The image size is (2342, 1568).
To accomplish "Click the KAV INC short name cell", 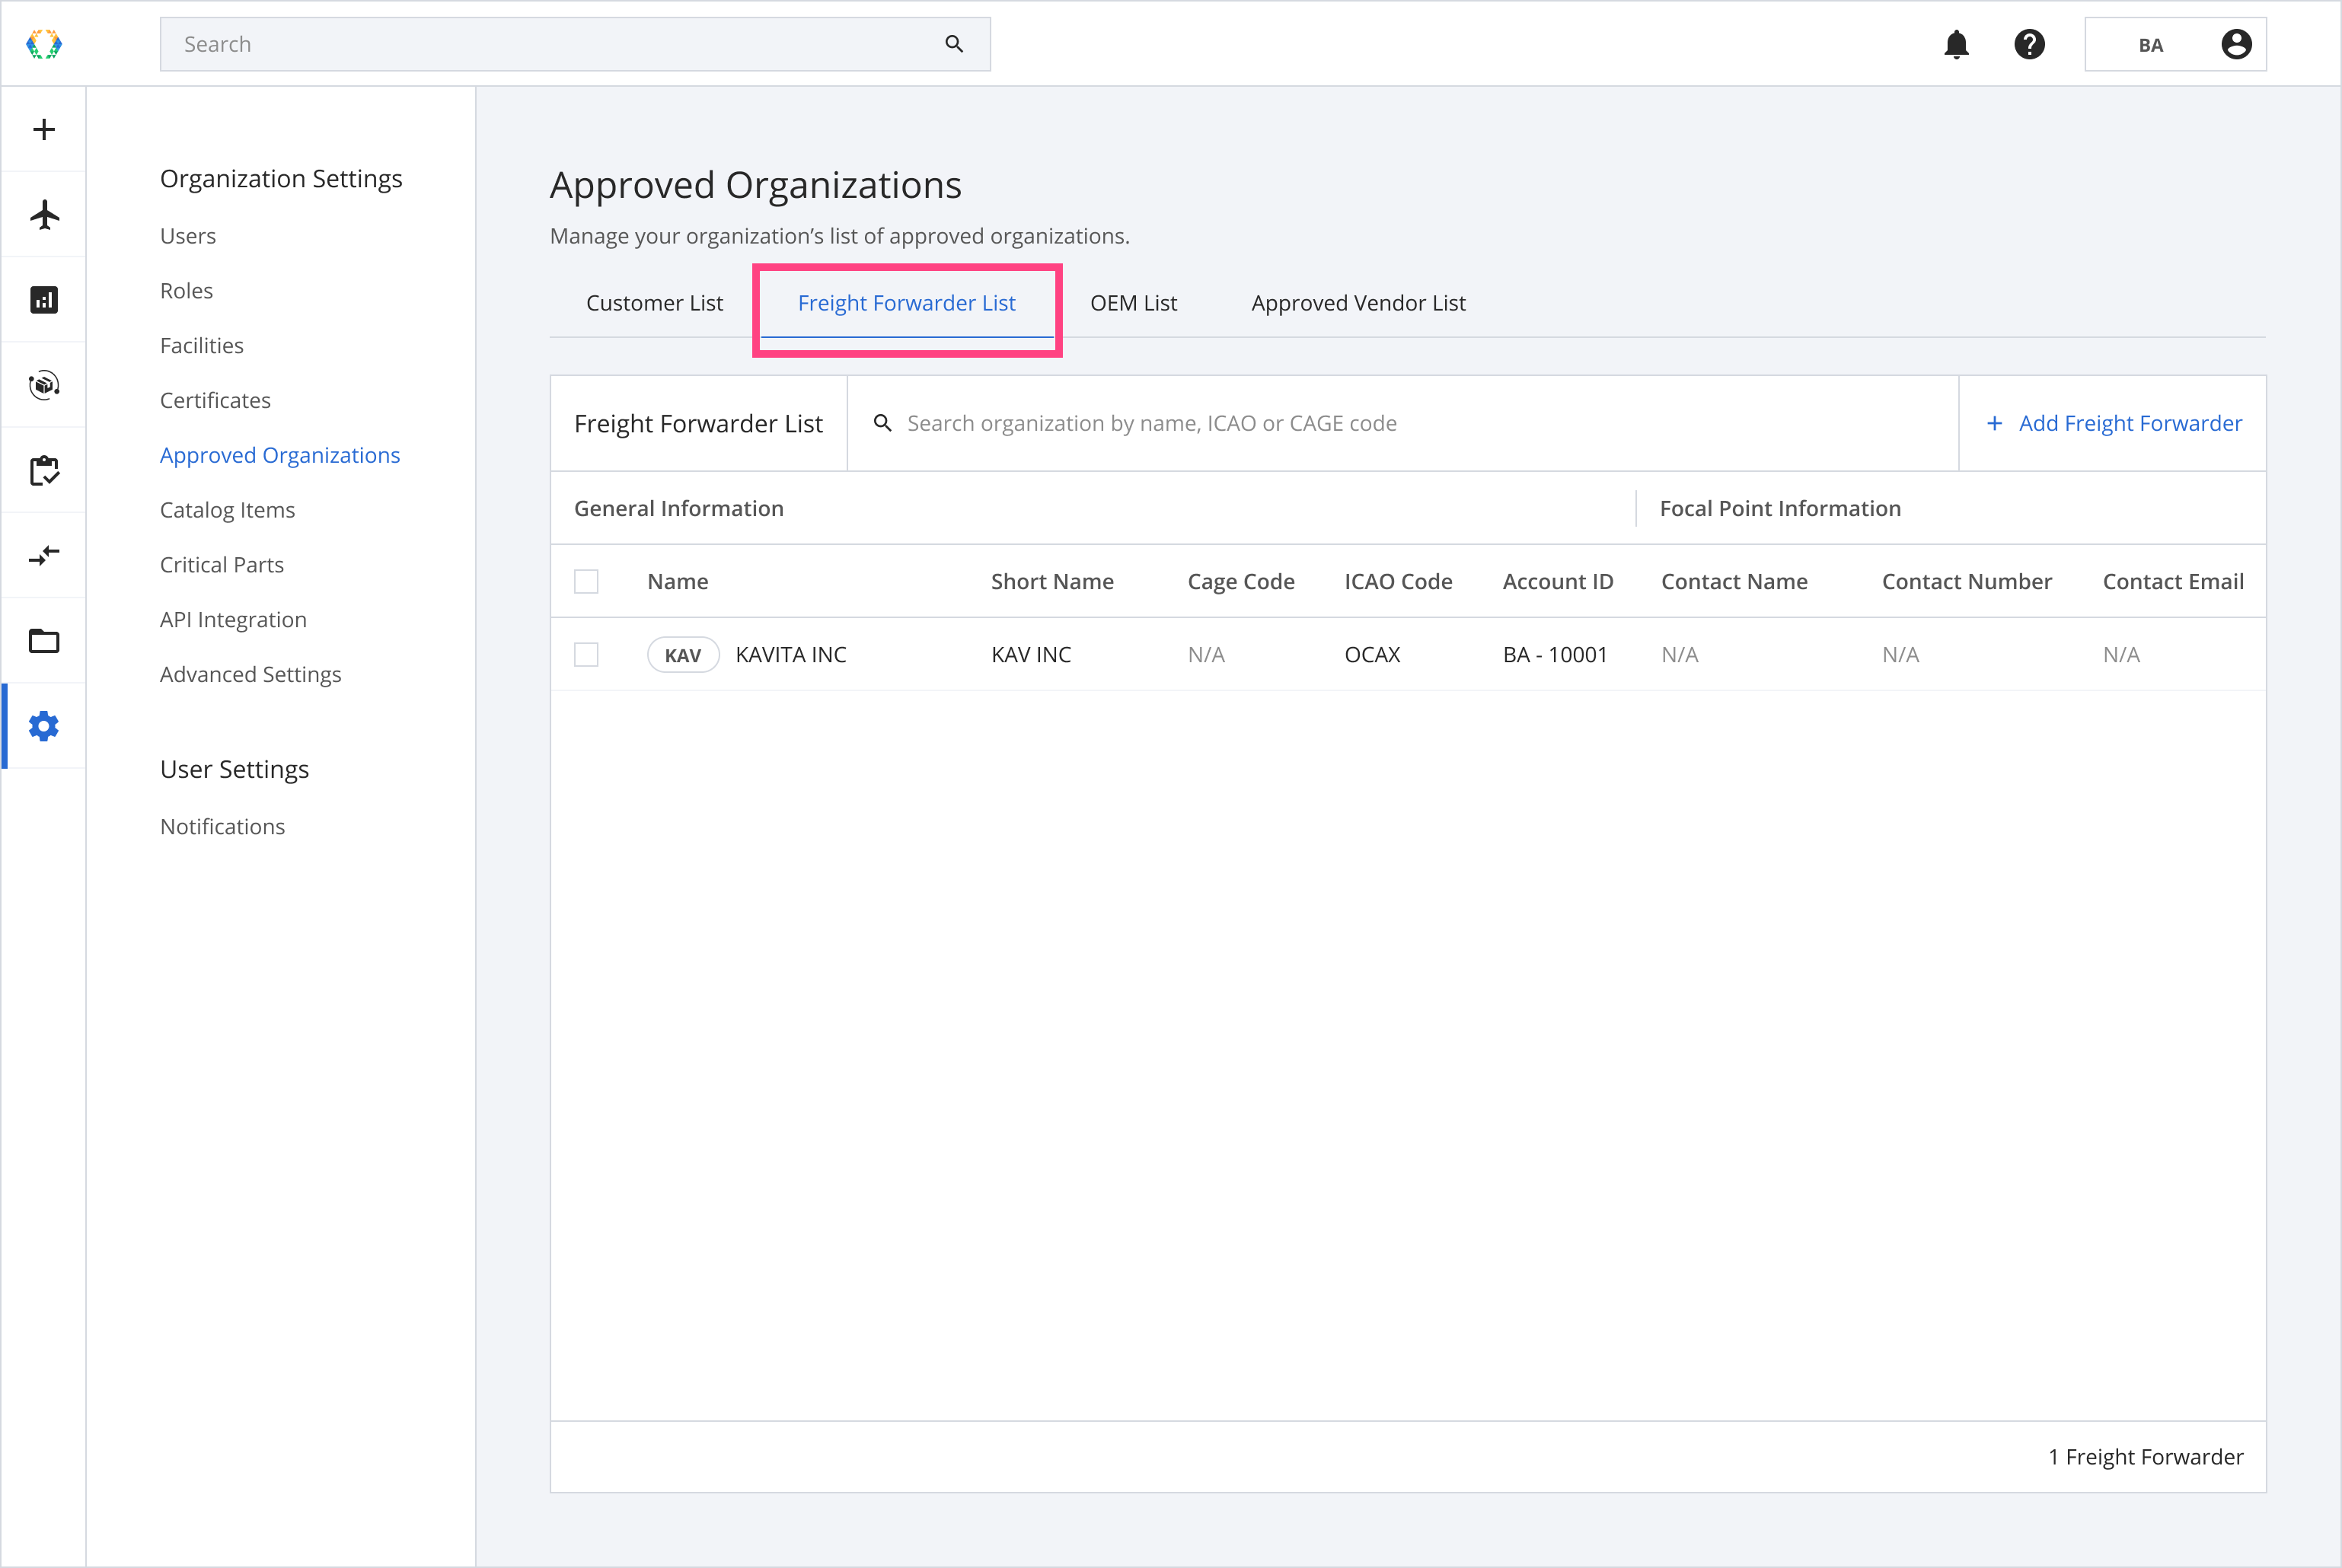I will [x=1030, y=654].
